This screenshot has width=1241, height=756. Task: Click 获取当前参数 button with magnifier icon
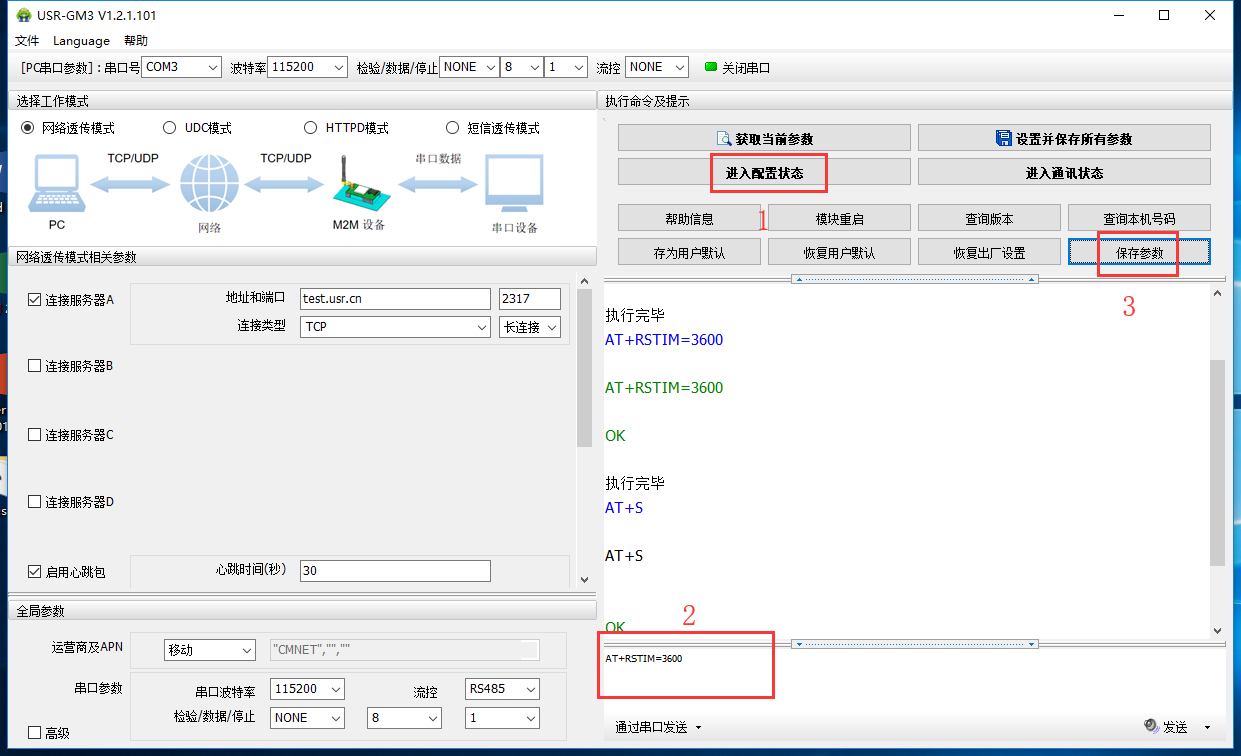coord(764,138)
